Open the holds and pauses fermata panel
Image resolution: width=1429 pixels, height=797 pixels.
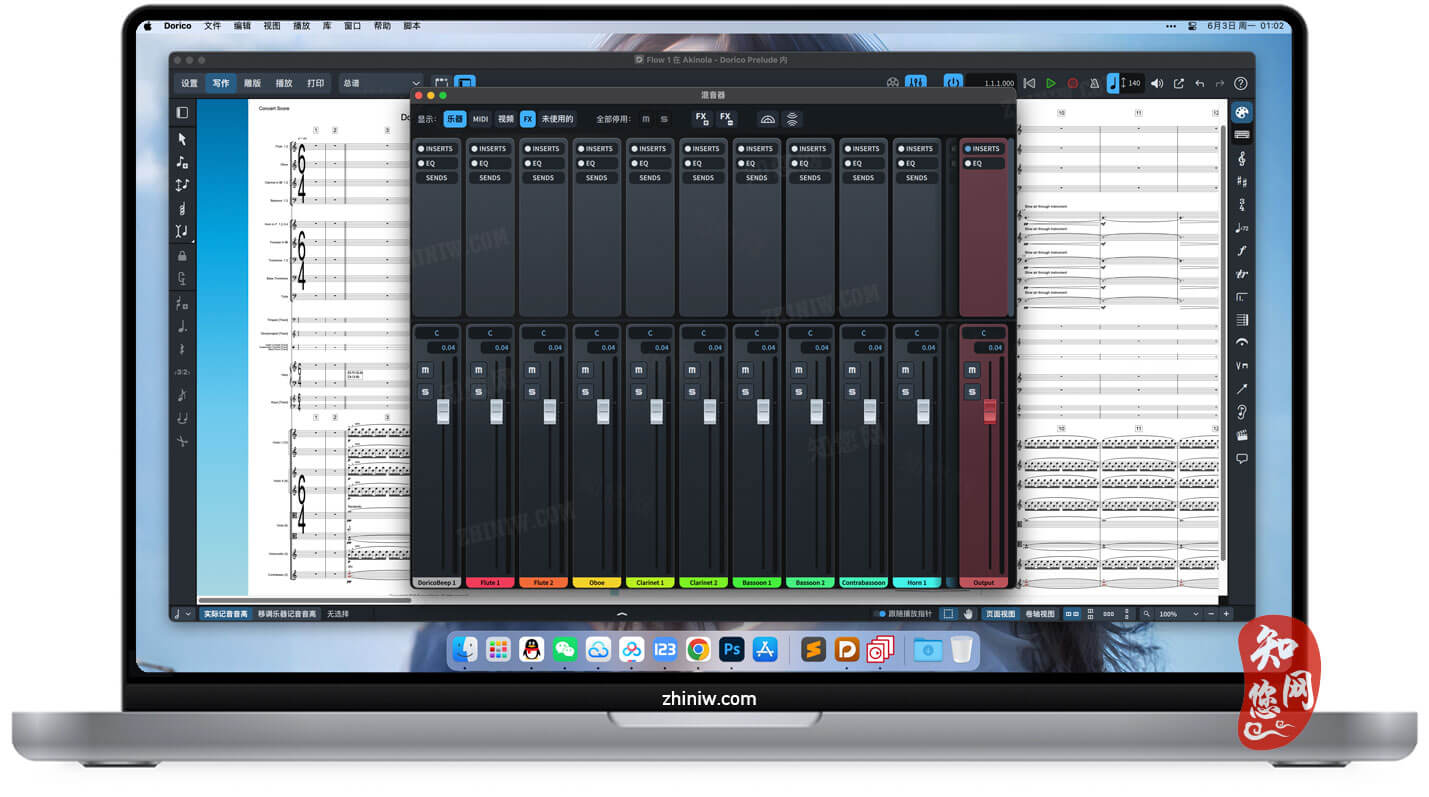click(1241, 343)
